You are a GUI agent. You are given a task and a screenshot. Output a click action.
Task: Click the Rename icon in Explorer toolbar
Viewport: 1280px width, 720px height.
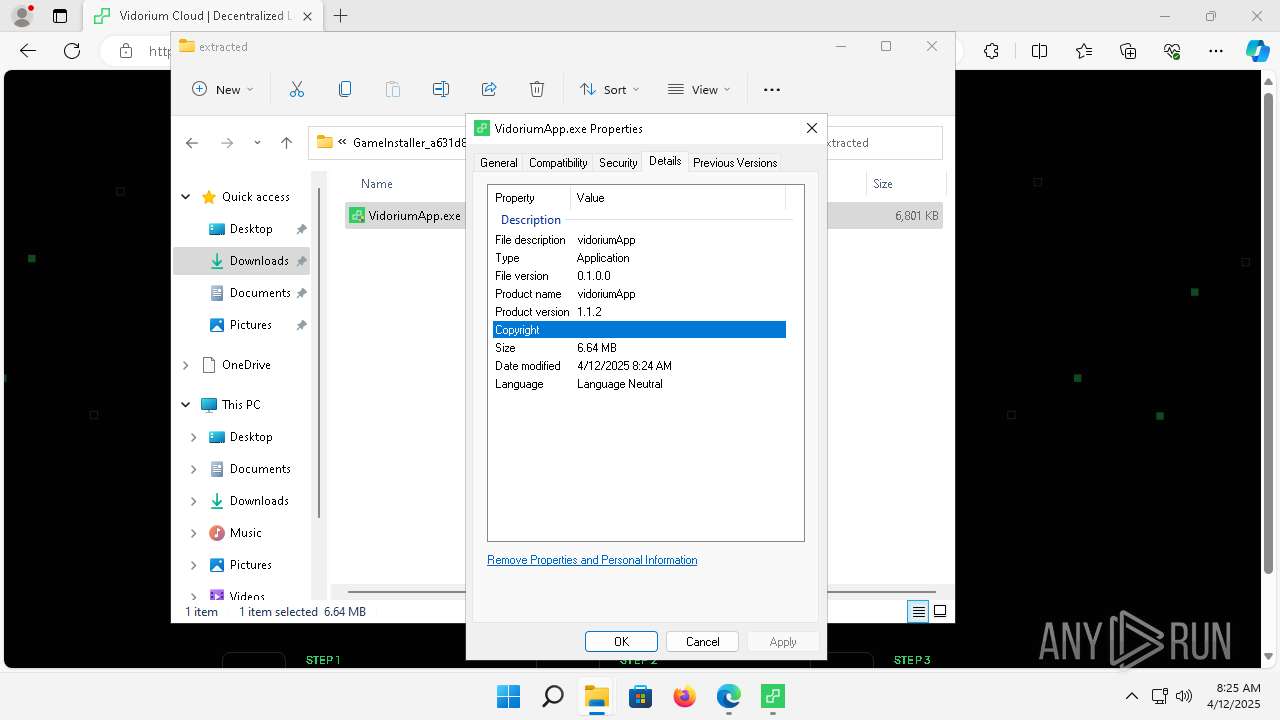(441, 89)
